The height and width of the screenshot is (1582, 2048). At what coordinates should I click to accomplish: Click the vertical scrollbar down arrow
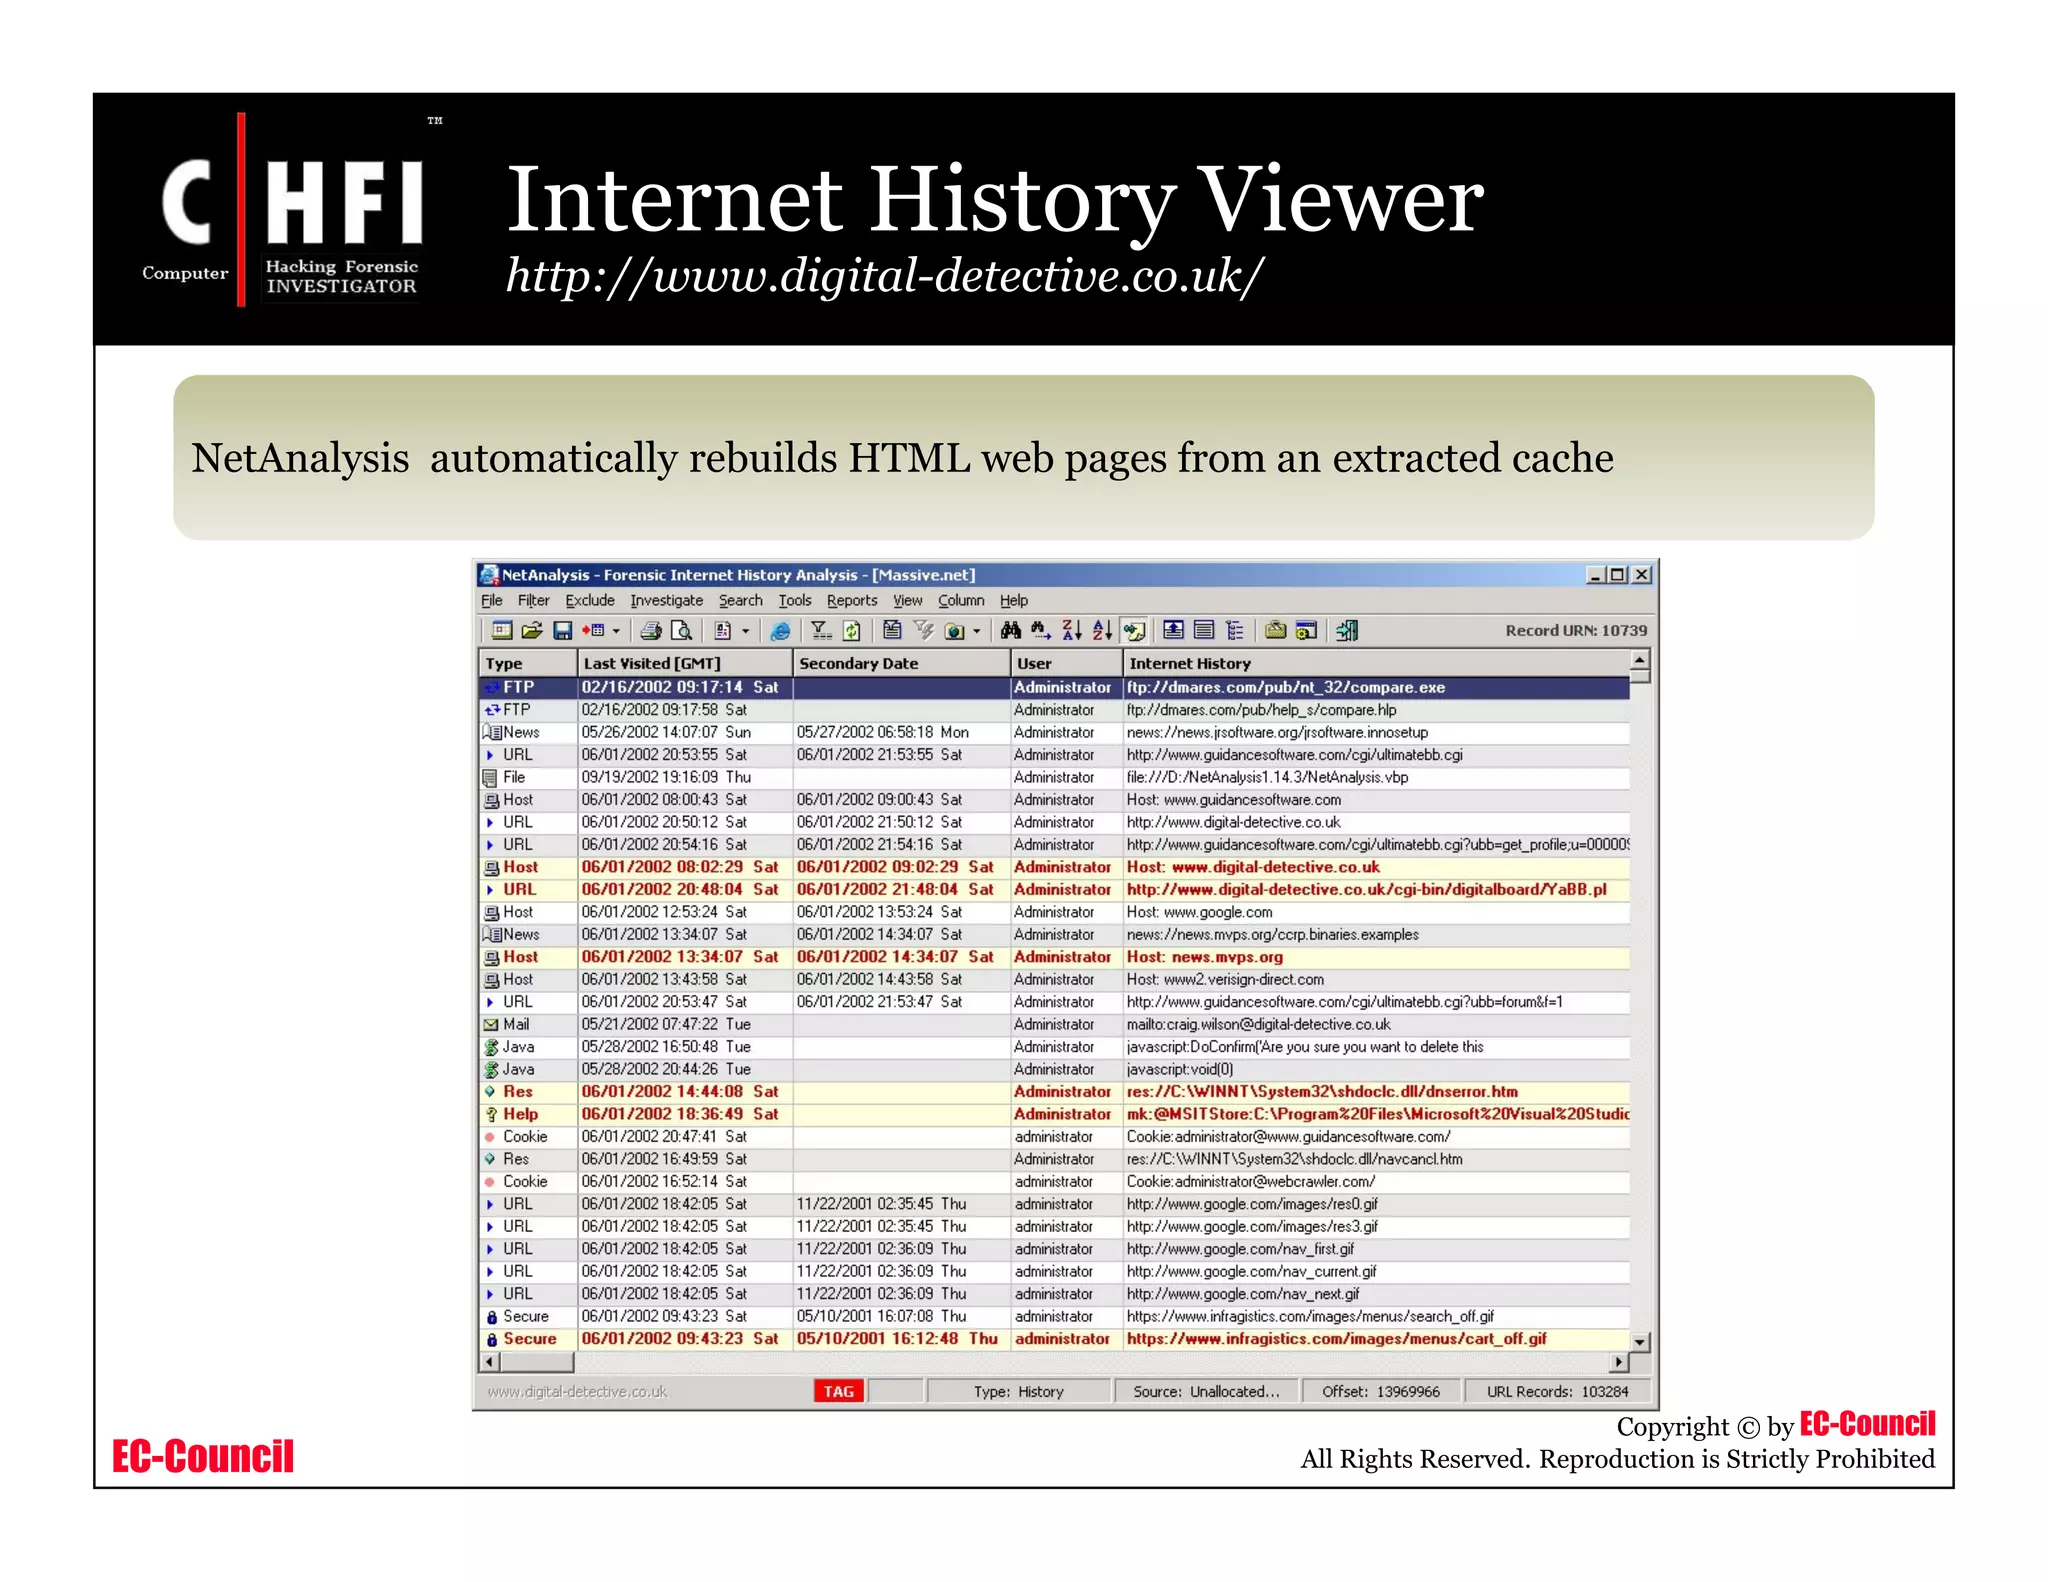click(x=1639, y=1342)
